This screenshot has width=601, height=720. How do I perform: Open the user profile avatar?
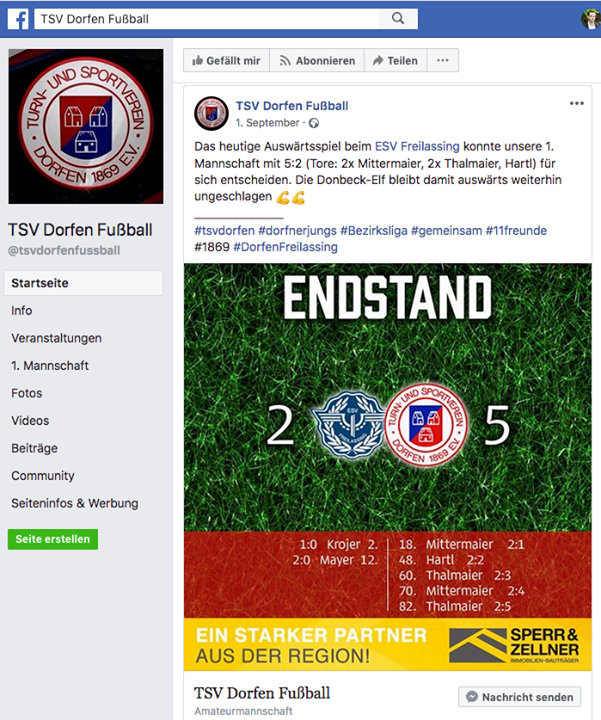pyautogui.click(x=591, y=19)
